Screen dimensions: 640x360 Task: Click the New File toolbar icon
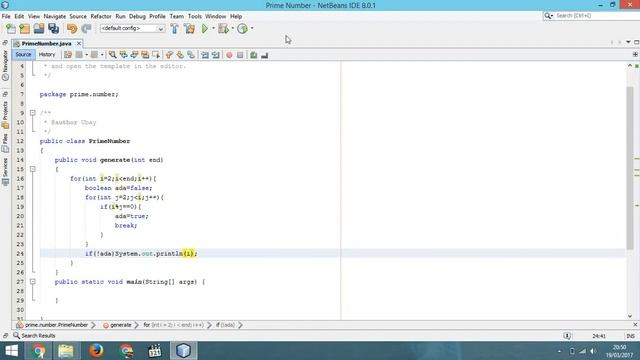click(11, 29)
